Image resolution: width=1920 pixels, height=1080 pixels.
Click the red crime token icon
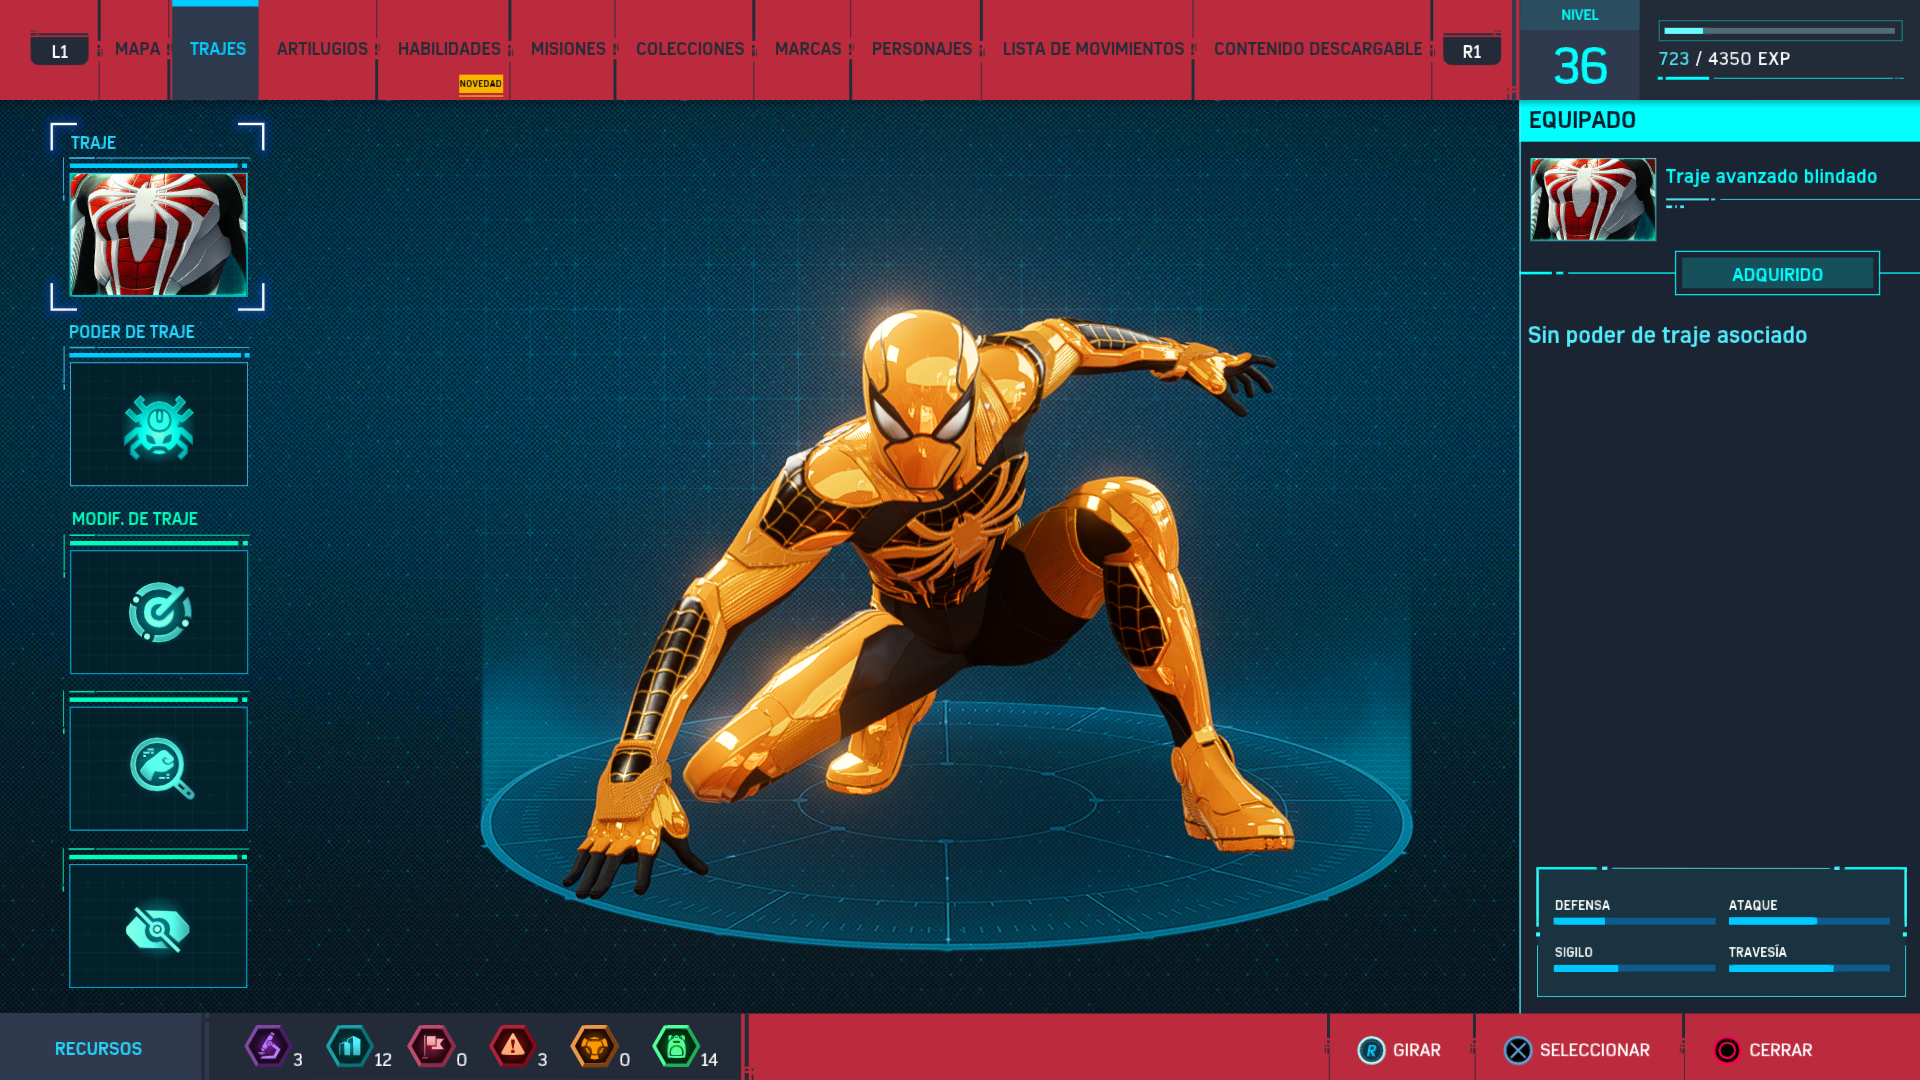[513, 1047]
